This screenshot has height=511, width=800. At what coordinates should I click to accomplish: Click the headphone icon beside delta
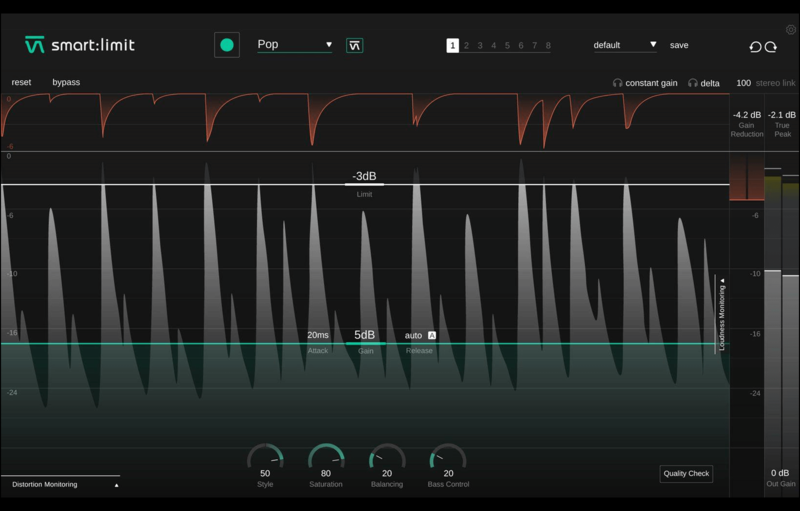coord(692,83)
